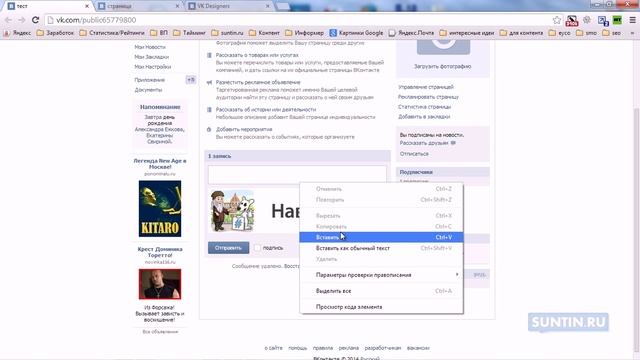
Task: Open the Информер bookmarks folder
Action: click(304, 33)
